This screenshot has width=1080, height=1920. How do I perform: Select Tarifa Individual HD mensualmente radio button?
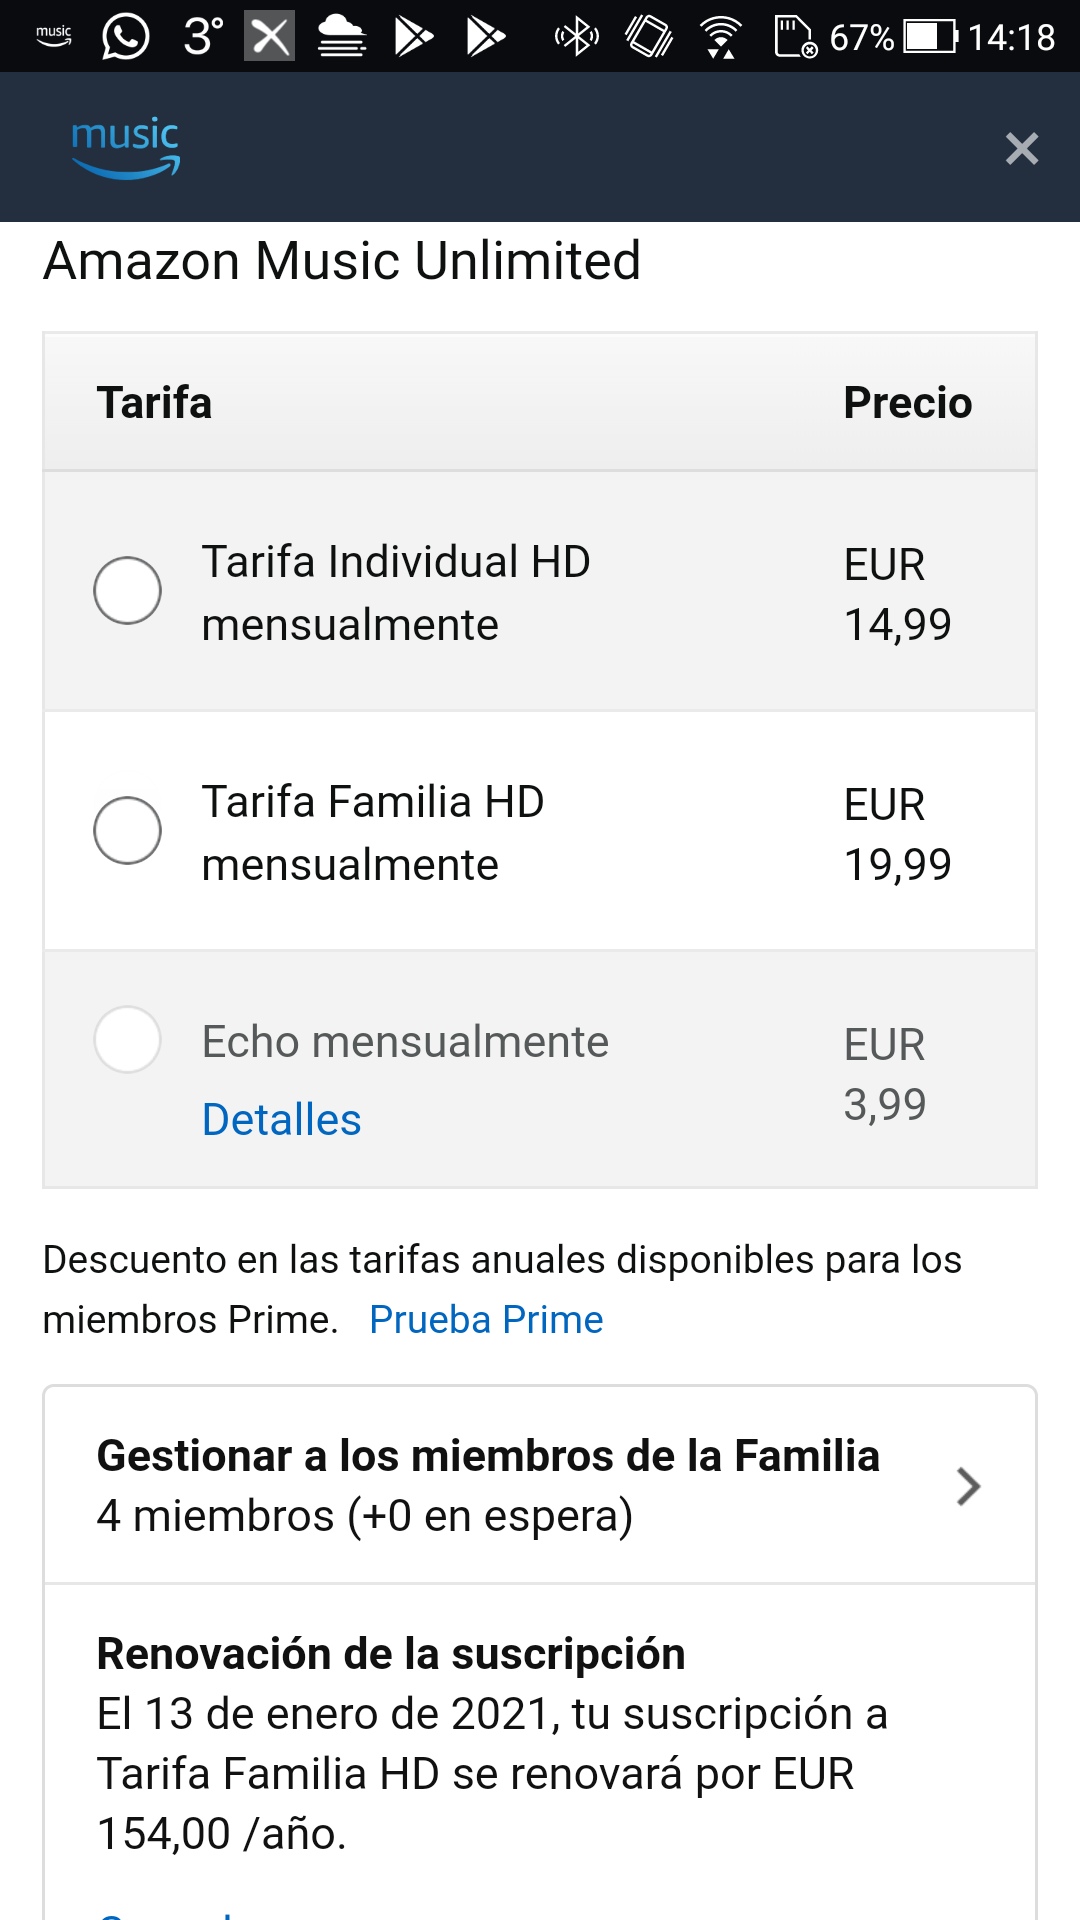click(127, 591)
